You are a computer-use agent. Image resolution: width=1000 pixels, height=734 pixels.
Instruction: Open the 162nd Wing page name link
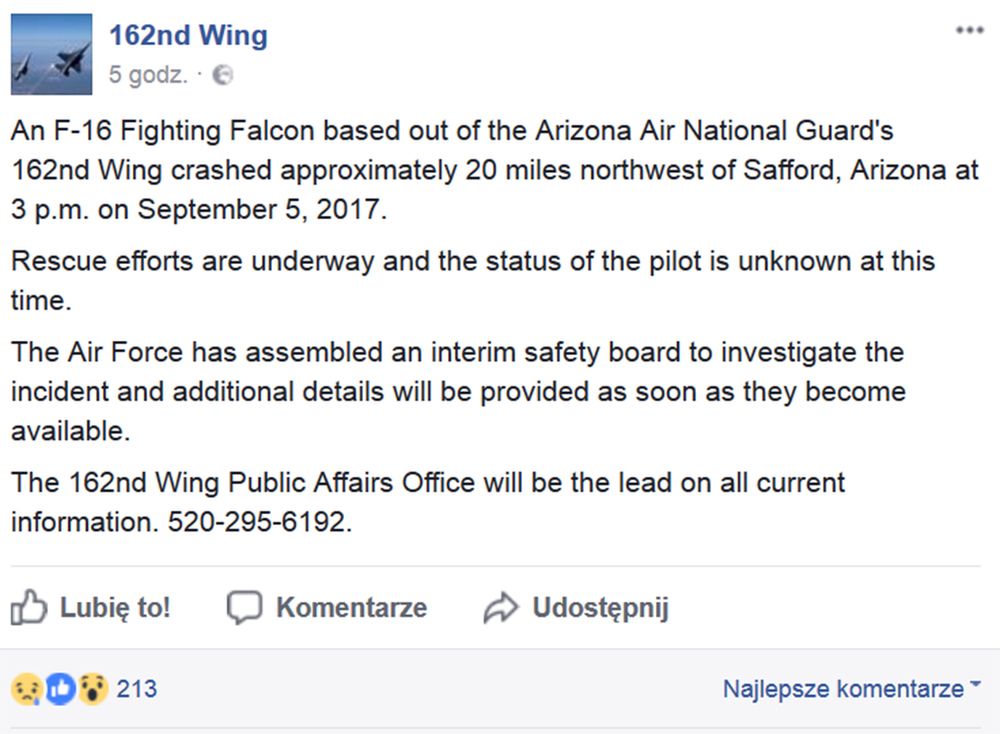coord(188,36)
